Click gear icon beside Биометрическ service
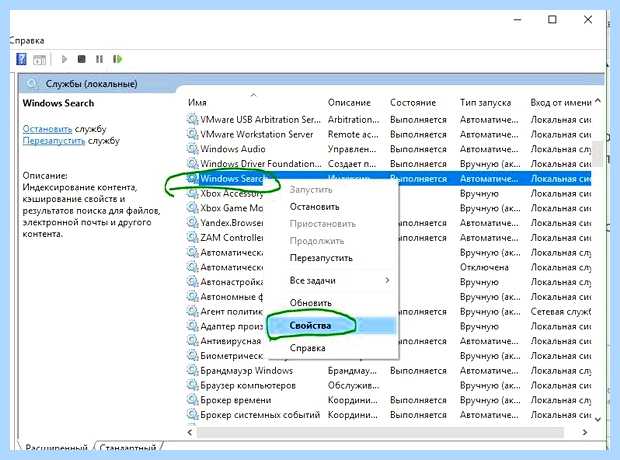 [x=192, y=356]
